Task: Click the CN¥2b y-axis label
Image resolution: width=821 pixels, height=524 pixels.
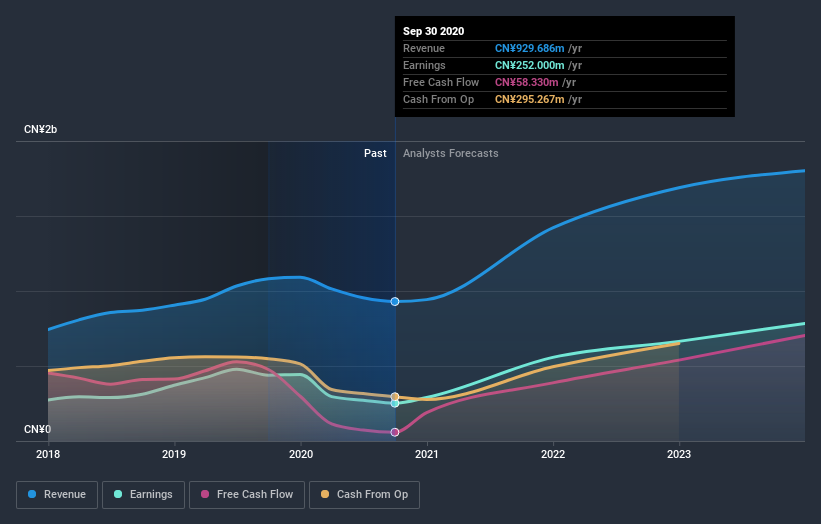Action: coord(40,129)
